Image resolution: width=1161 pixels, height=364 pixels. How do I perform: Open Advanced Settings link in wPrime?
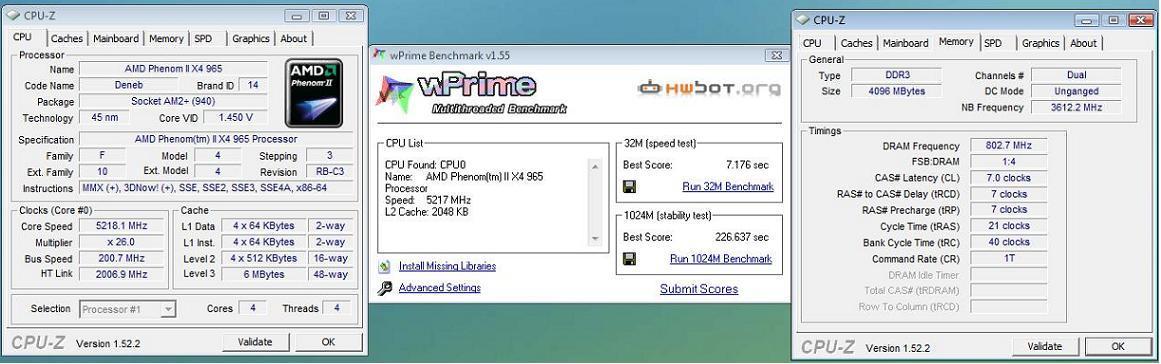coord(440,287)
